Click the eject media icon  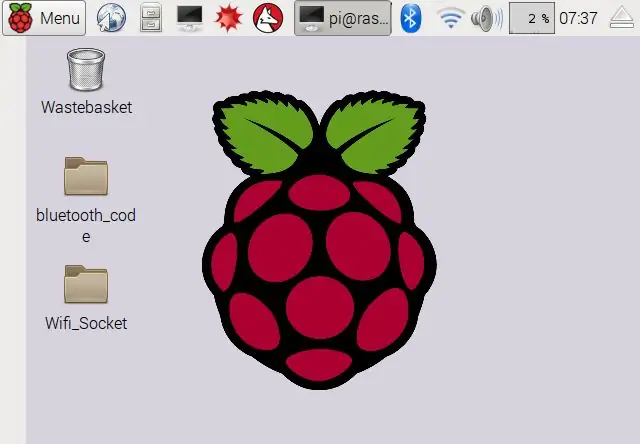[622, 18]
